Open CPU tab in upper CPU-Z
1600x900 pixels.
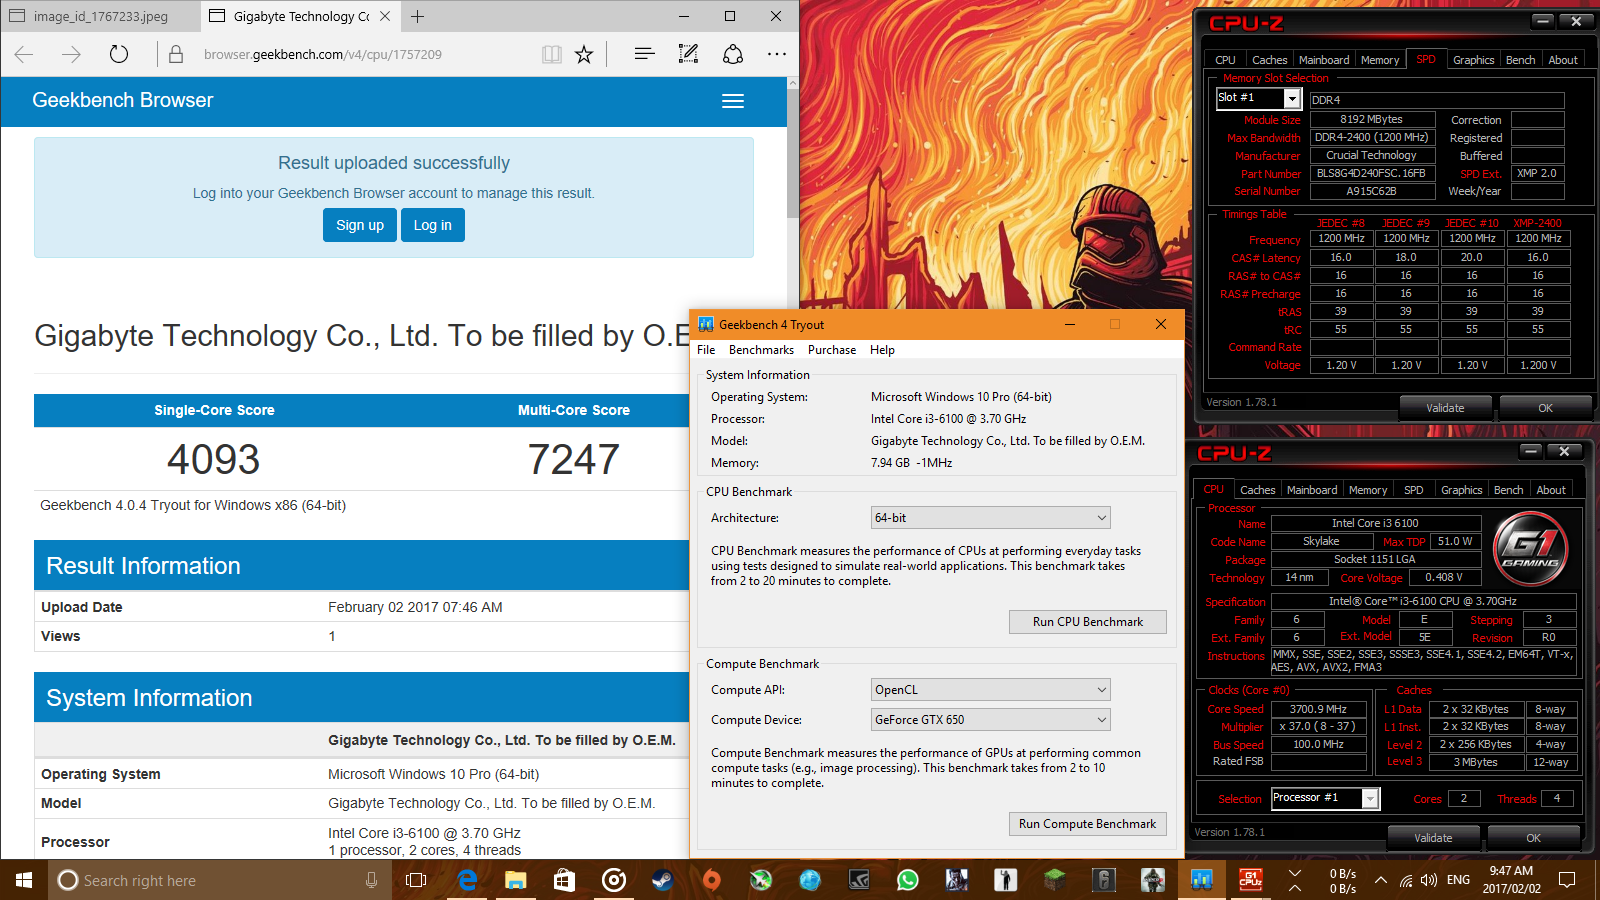click(x=1225, y=60)
